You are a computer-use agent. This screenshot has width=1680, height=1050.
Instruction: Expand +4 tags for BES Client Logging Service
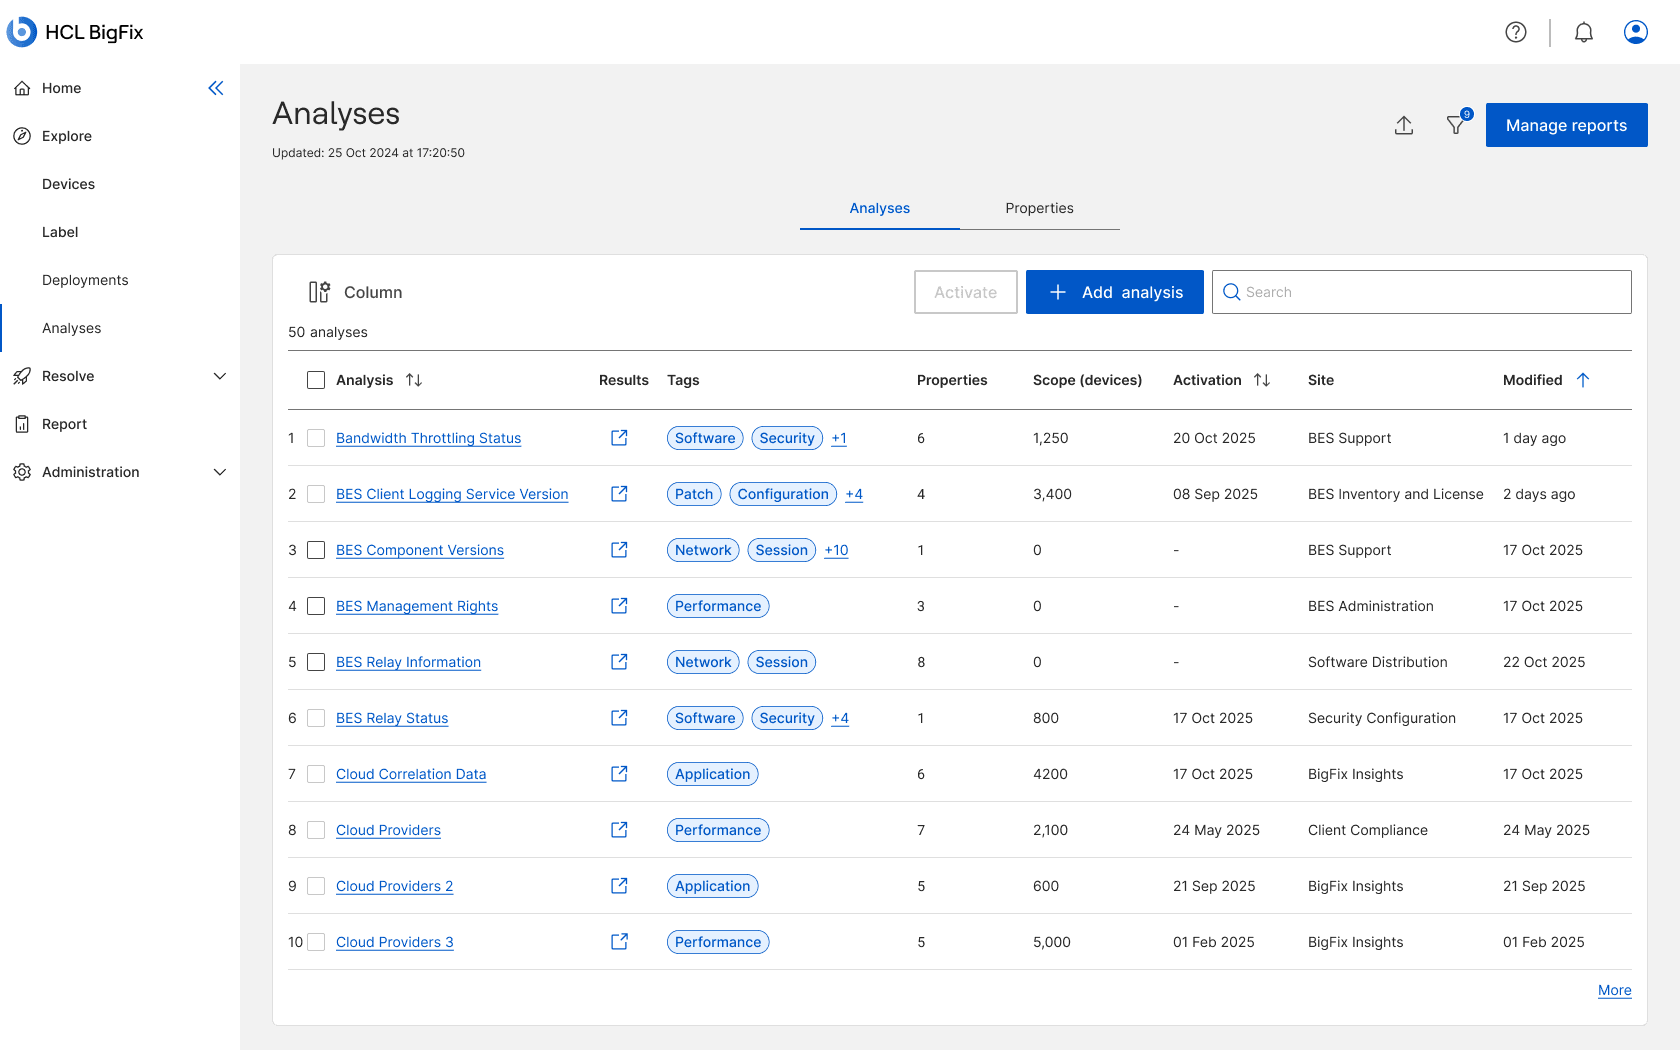coord(854,494)
